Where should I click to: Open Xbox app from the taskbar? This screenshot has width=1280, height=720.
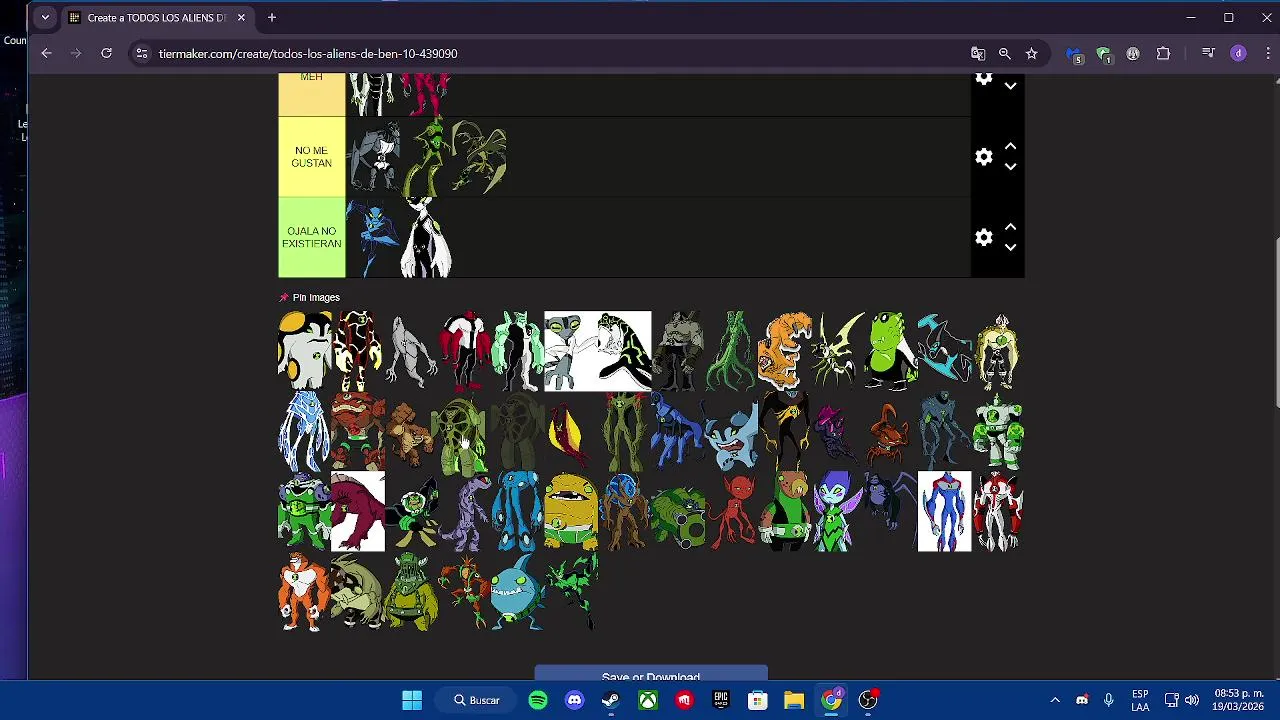(648, 700)
